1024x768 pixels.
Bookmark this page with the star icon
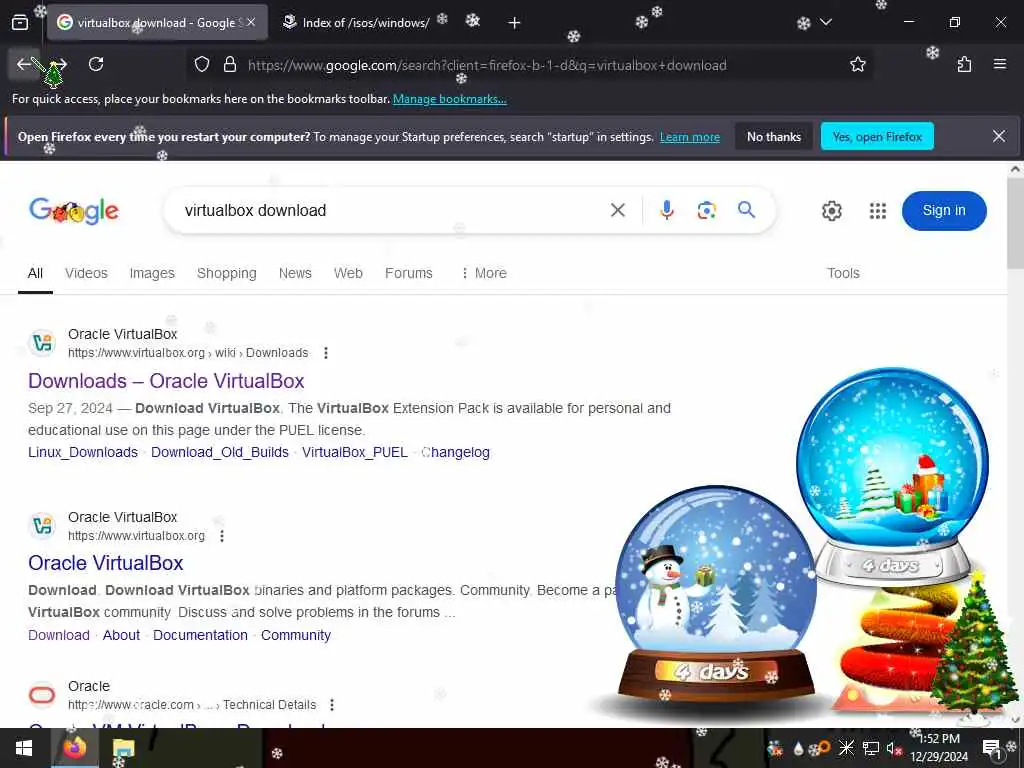click(x=857, y=64)
